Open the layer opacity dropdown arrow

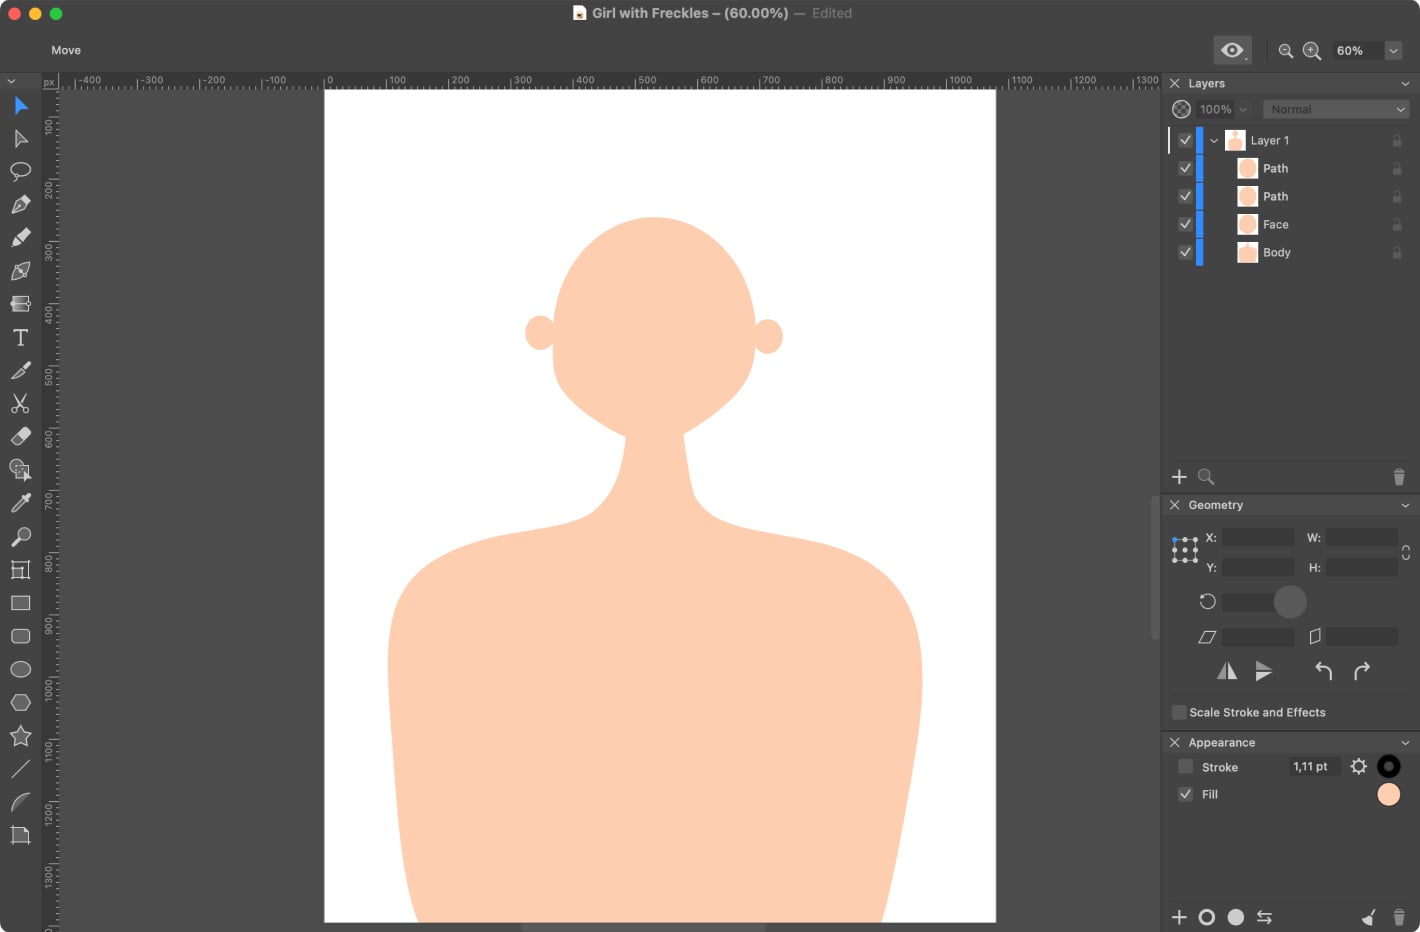pos(1243,109)
